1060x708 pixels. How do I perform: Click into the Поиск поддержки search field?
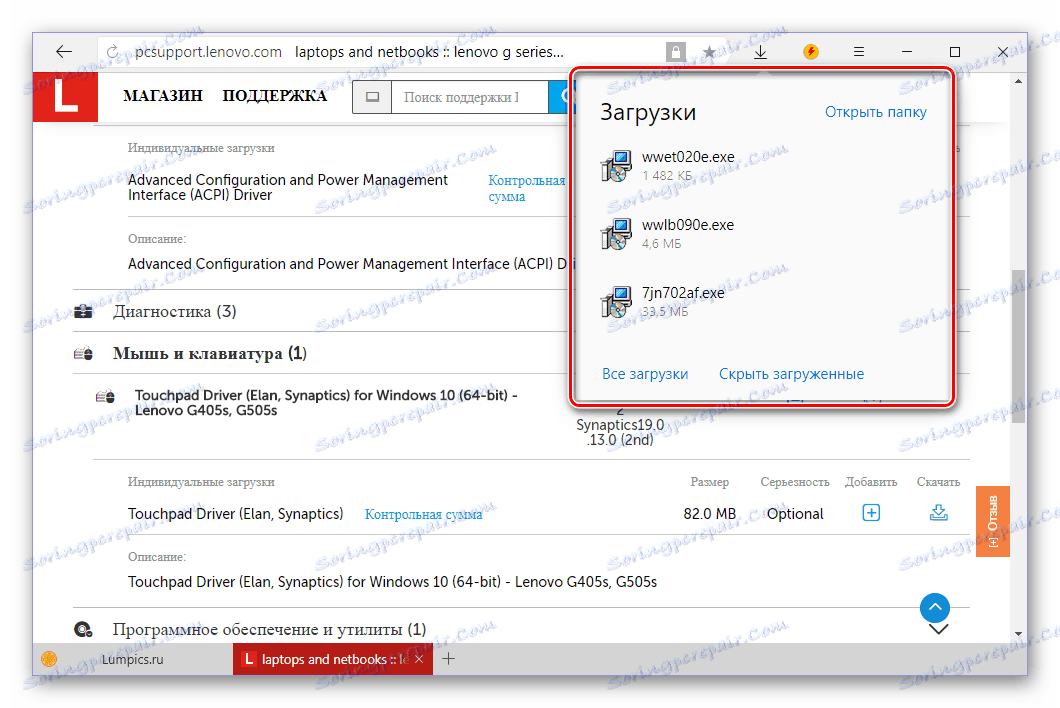click(x=469, y=97)
